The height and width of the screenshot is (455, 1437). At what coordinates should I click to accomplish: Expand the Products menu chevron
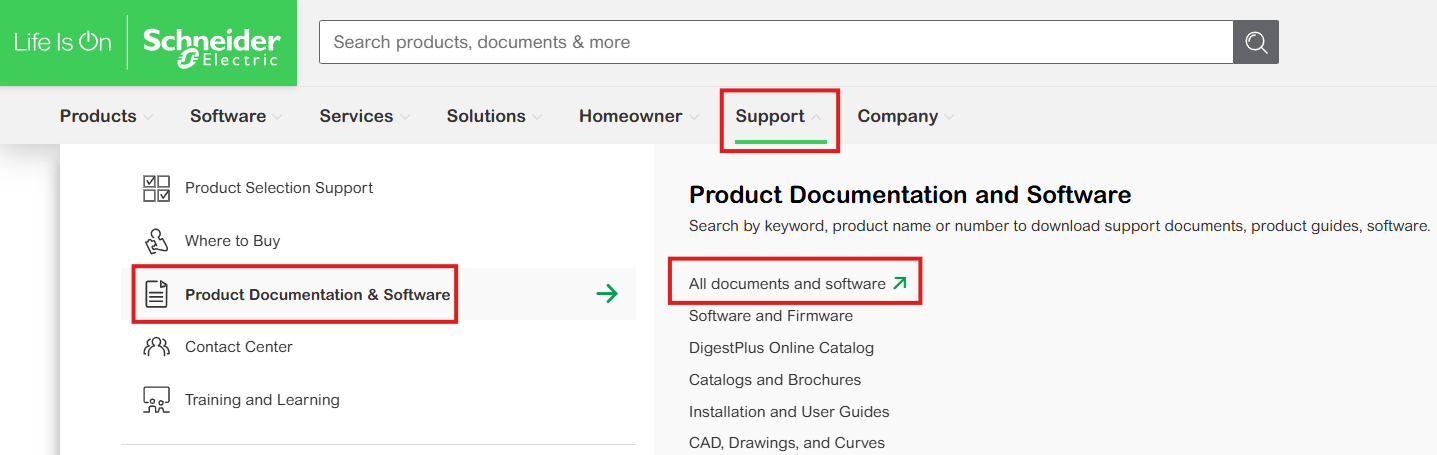(x=148, y=117)
